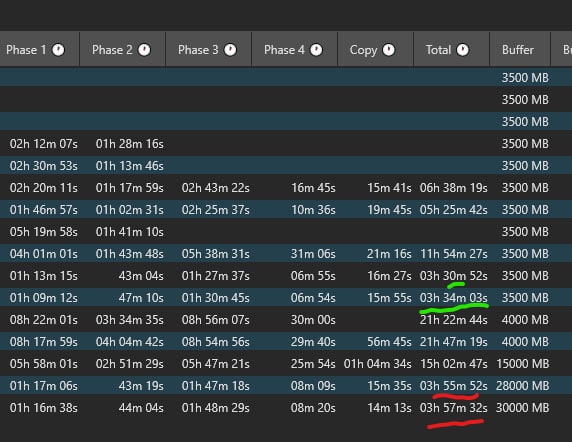Select Phase 1 cell 08h 22m 01s

click(x=44, y=320)
